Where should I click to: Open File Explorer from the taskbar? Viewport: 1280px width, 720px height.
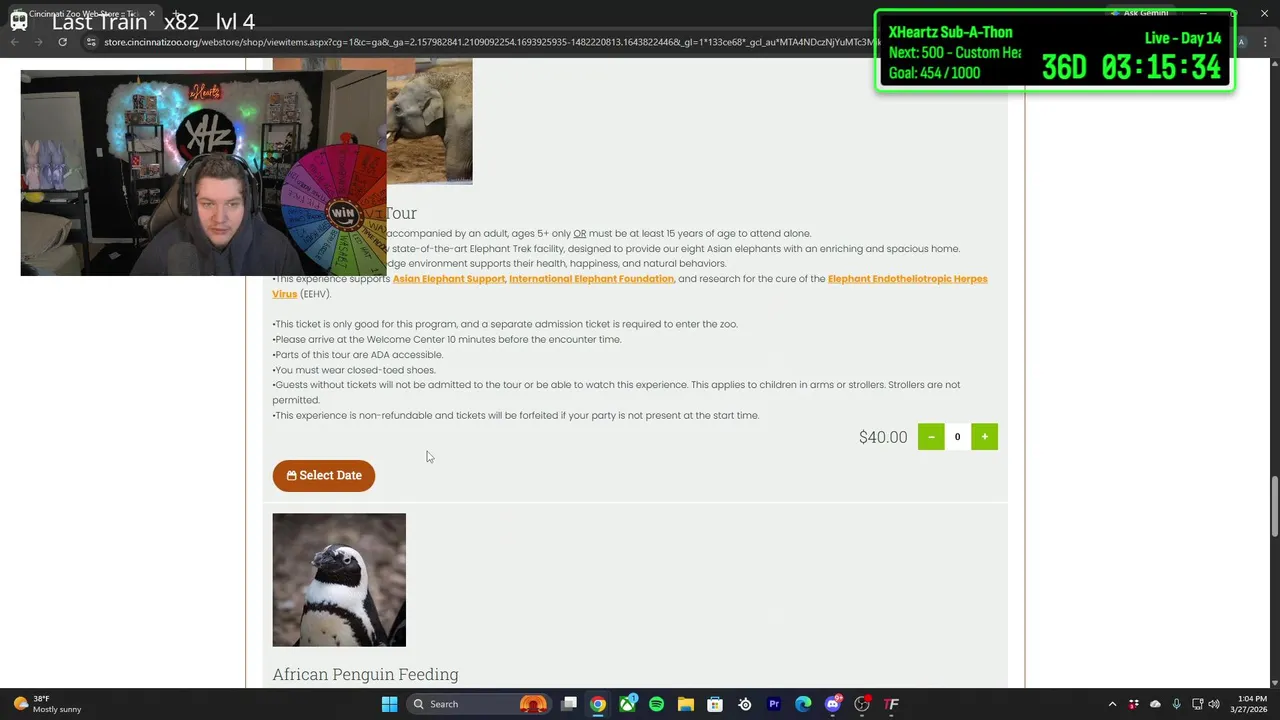[686, 704]
